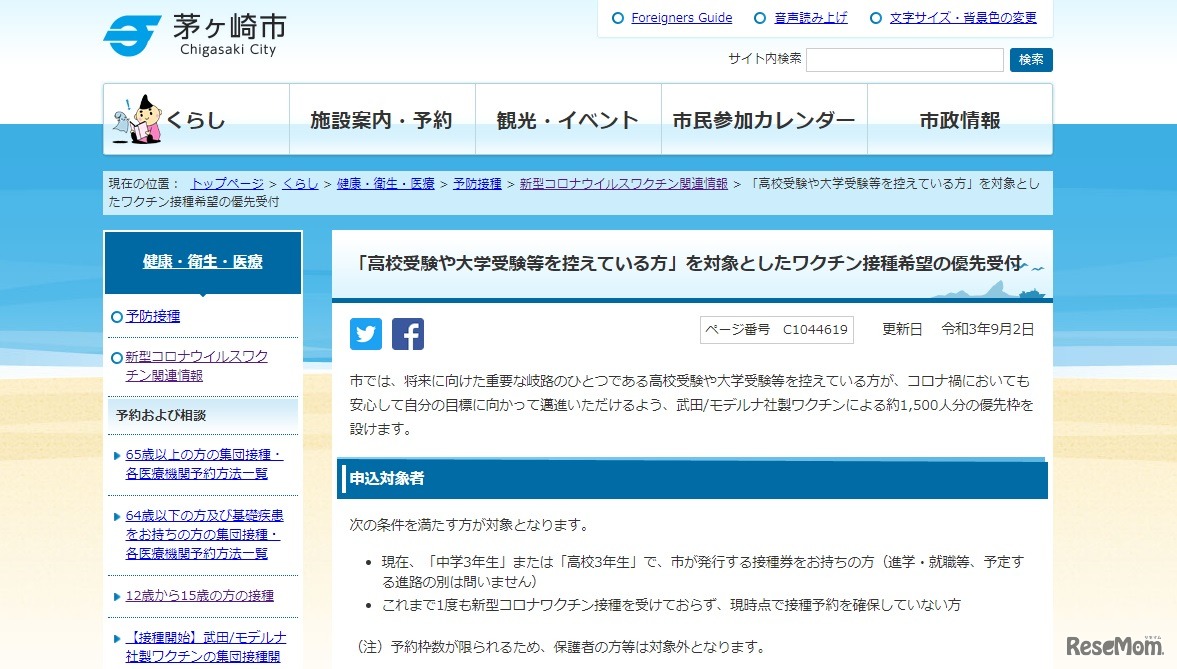This screenshot has height=669, width=1177.
Task: Expand 武田/モデルナ社製ワクチンの集団接種 entry
Action: coord(203,645)
